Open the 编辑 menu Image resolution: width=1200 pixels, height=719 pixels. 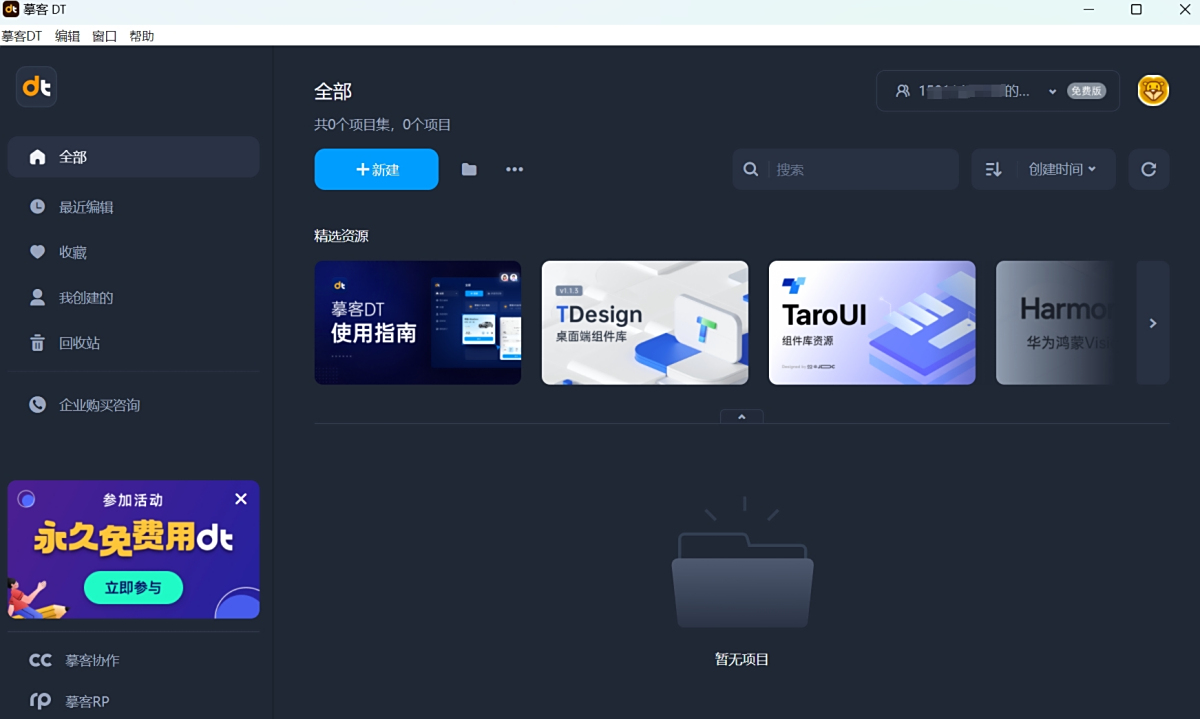coord(67,36)
